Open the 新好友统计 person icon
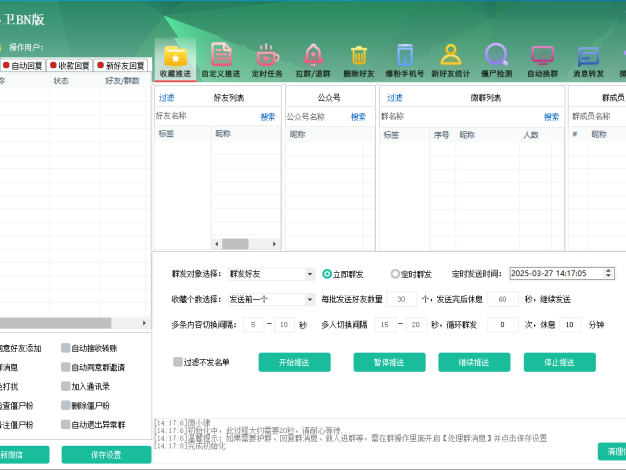 pyautogui.click(x=450, y=60)
